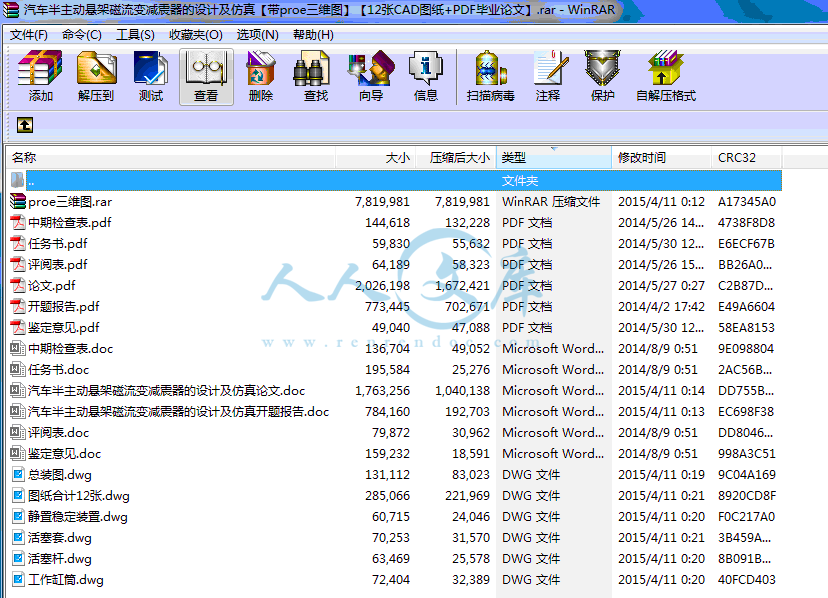This screenshot has height=598, width=828.
Task: Open the Commands (命令) menu
Action: click(x=82, y=35)
